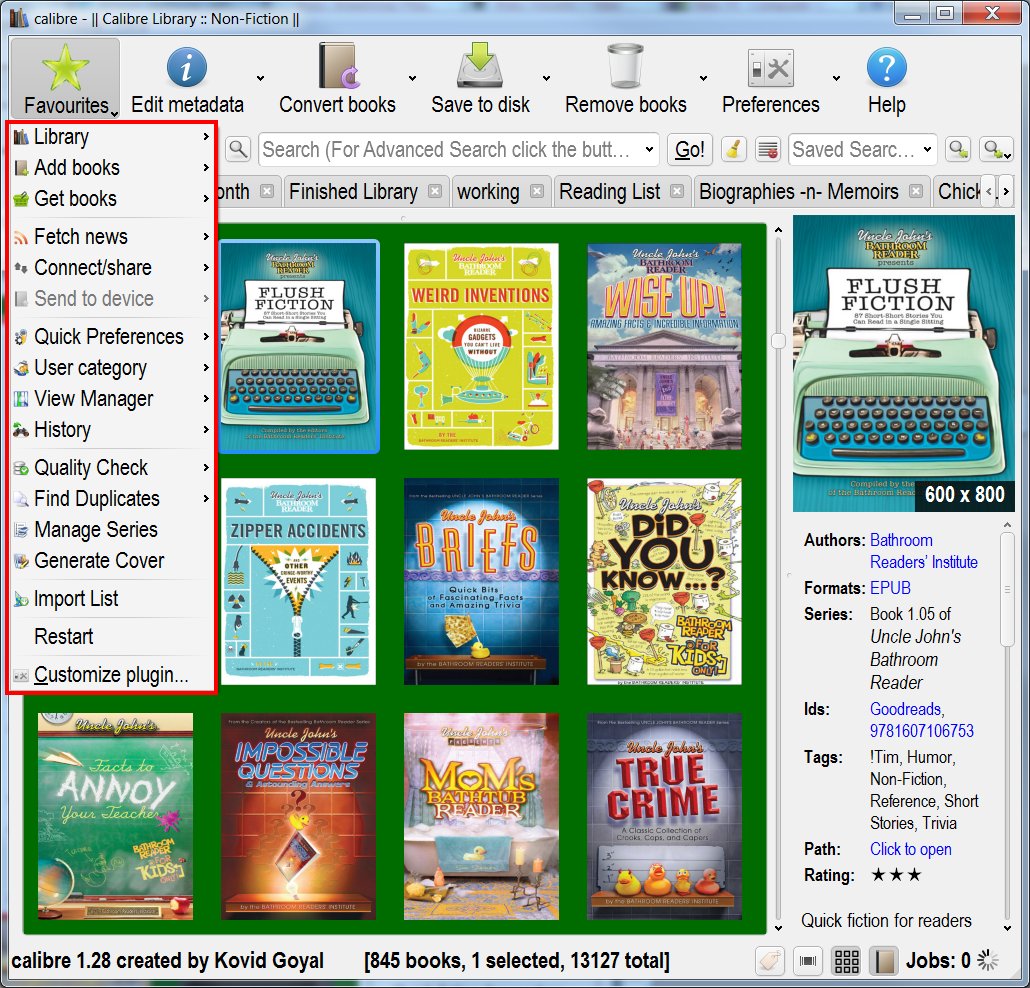Switch to the Reading List tab
The image size is (1030, 988).
(610, 191)
